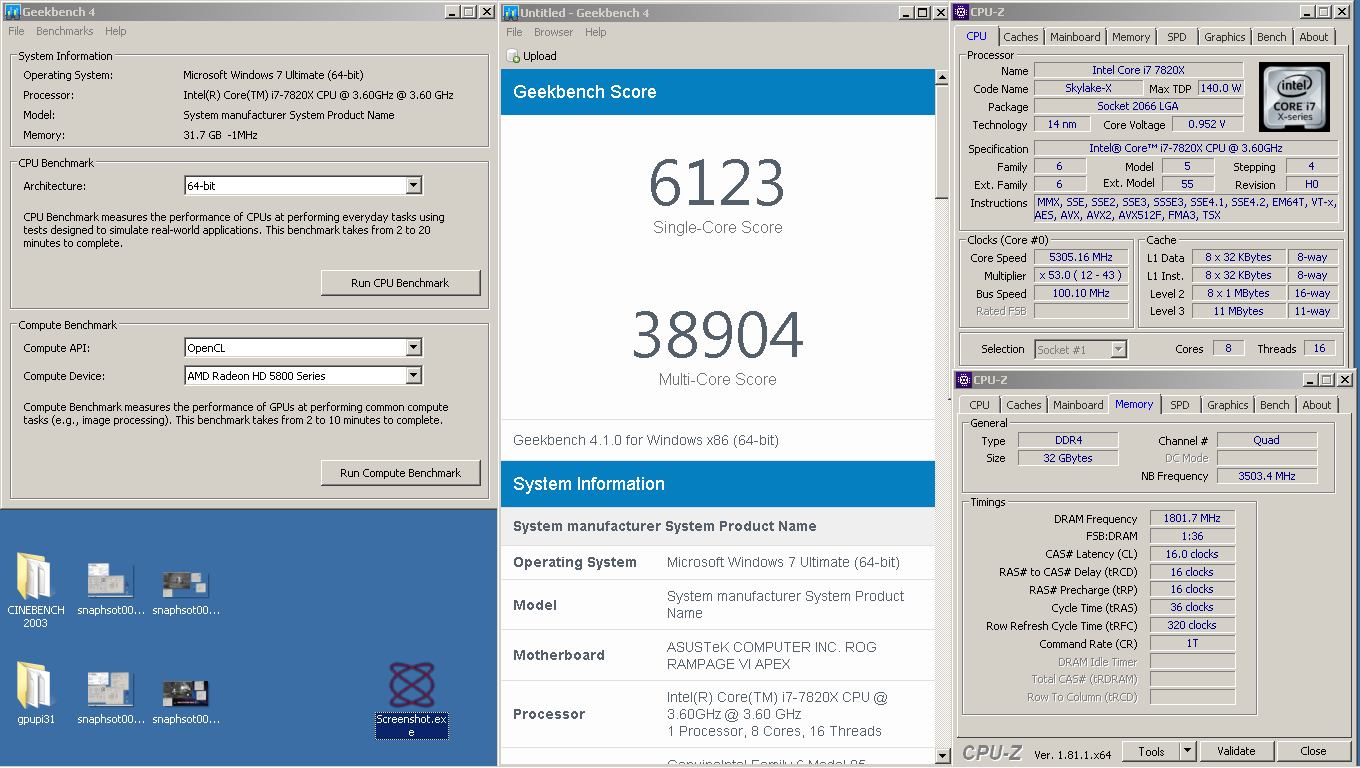This screenshot has width=1360, height=768.
Task: Click scrollbar down arrow in Geekbench results
Action: [x=943, y=757]
